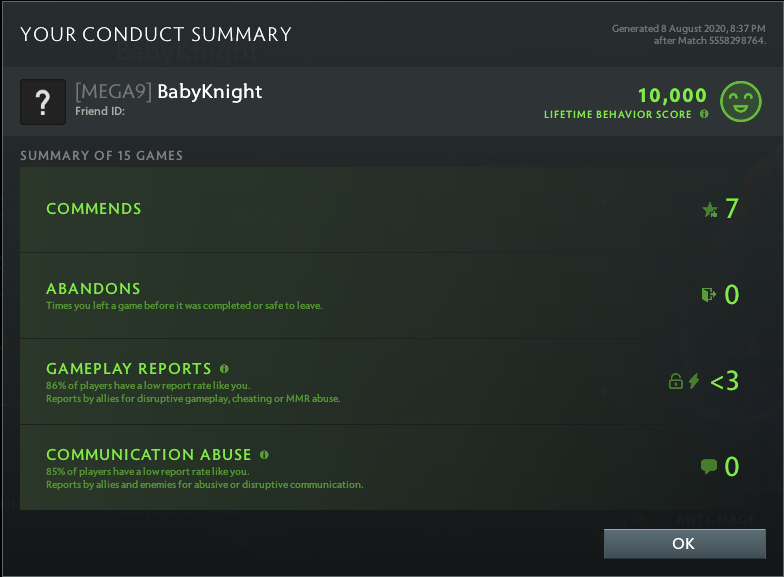Click the OK button

point(684,543)
